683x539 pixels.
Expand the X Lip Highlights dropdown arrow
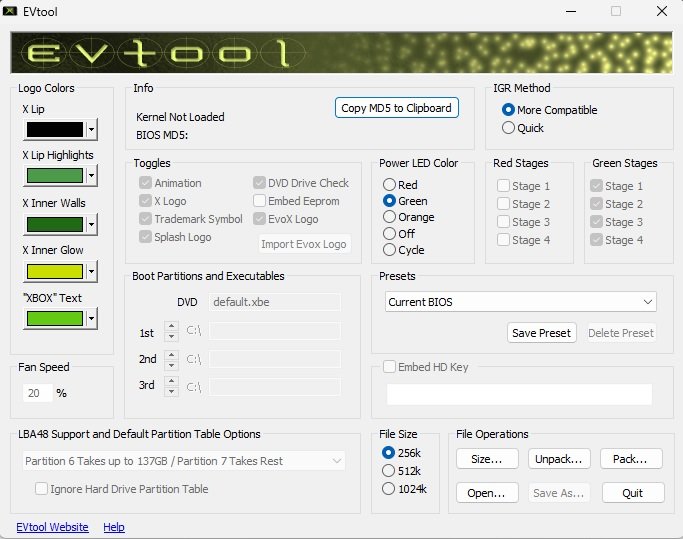(91, 176)
